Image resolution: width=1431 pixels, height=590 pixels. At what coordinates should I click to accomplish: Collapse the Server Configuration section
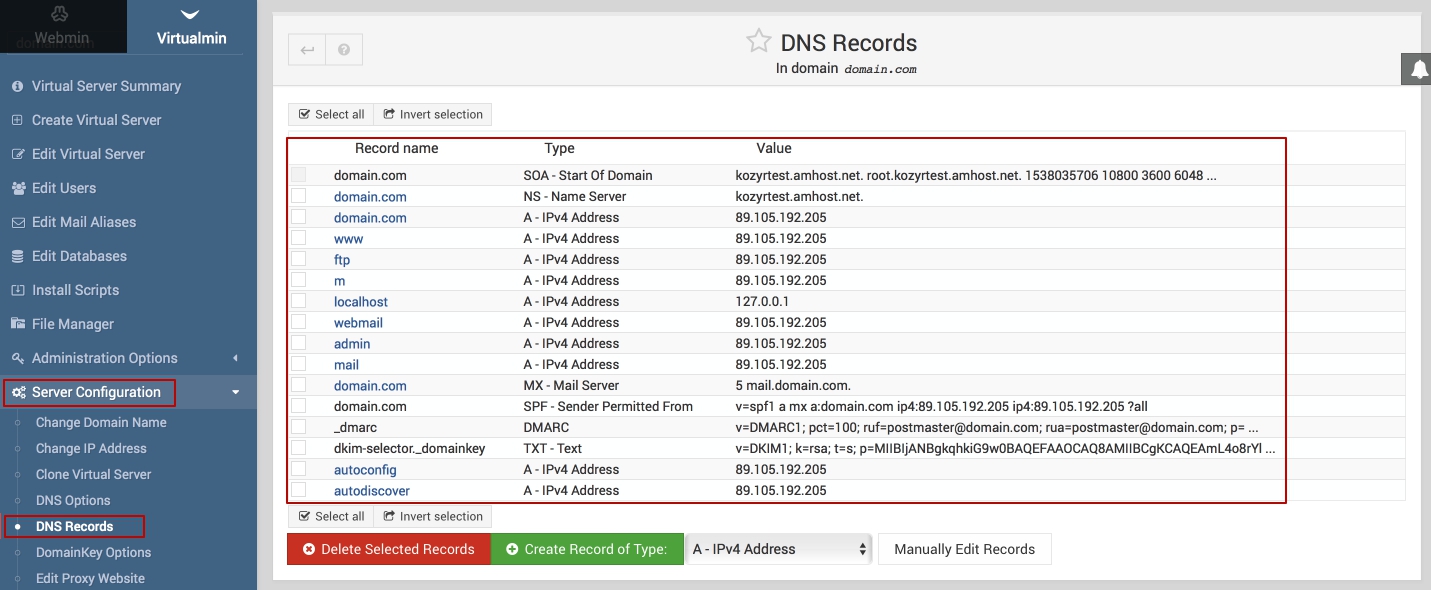pos(235,392)
